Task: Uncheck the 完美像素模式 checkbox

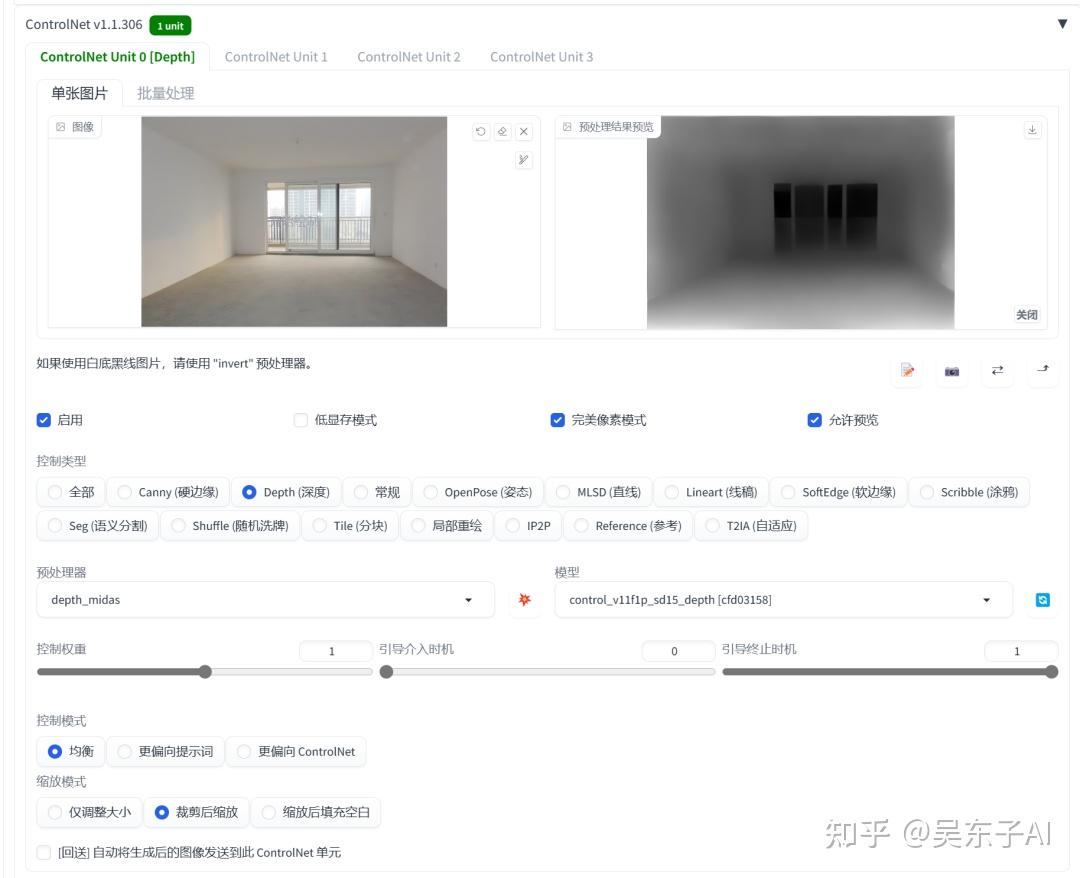Action: click(557, 420)
